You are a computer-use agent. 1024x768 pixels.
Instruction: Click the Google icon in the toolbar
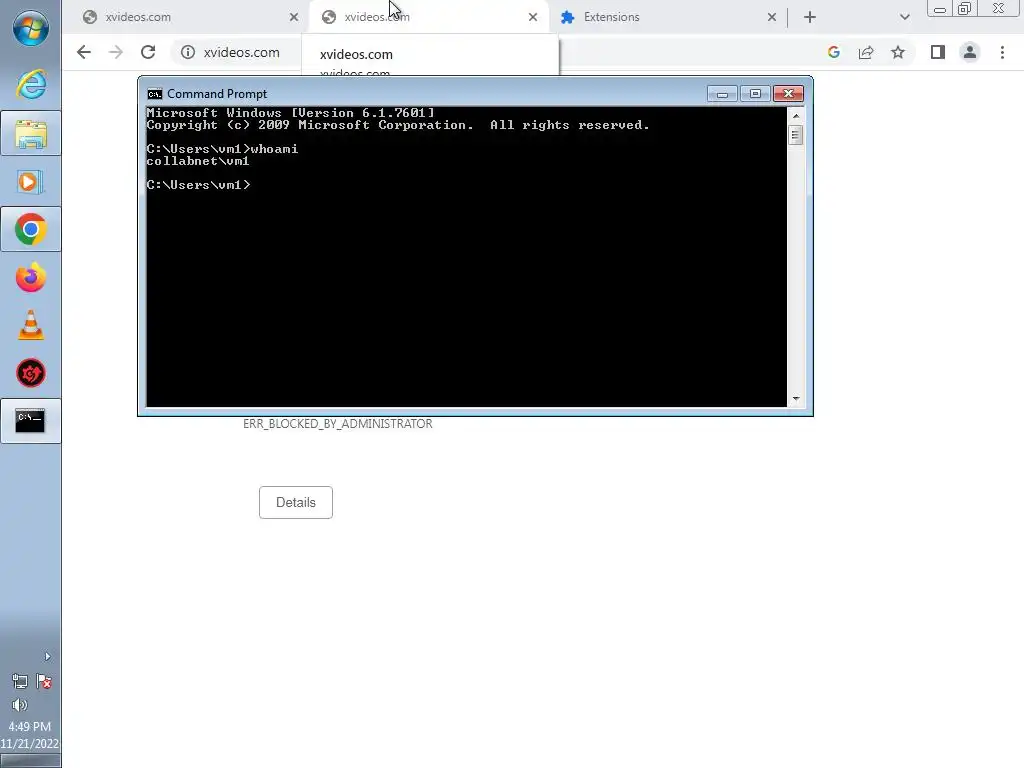834,52
